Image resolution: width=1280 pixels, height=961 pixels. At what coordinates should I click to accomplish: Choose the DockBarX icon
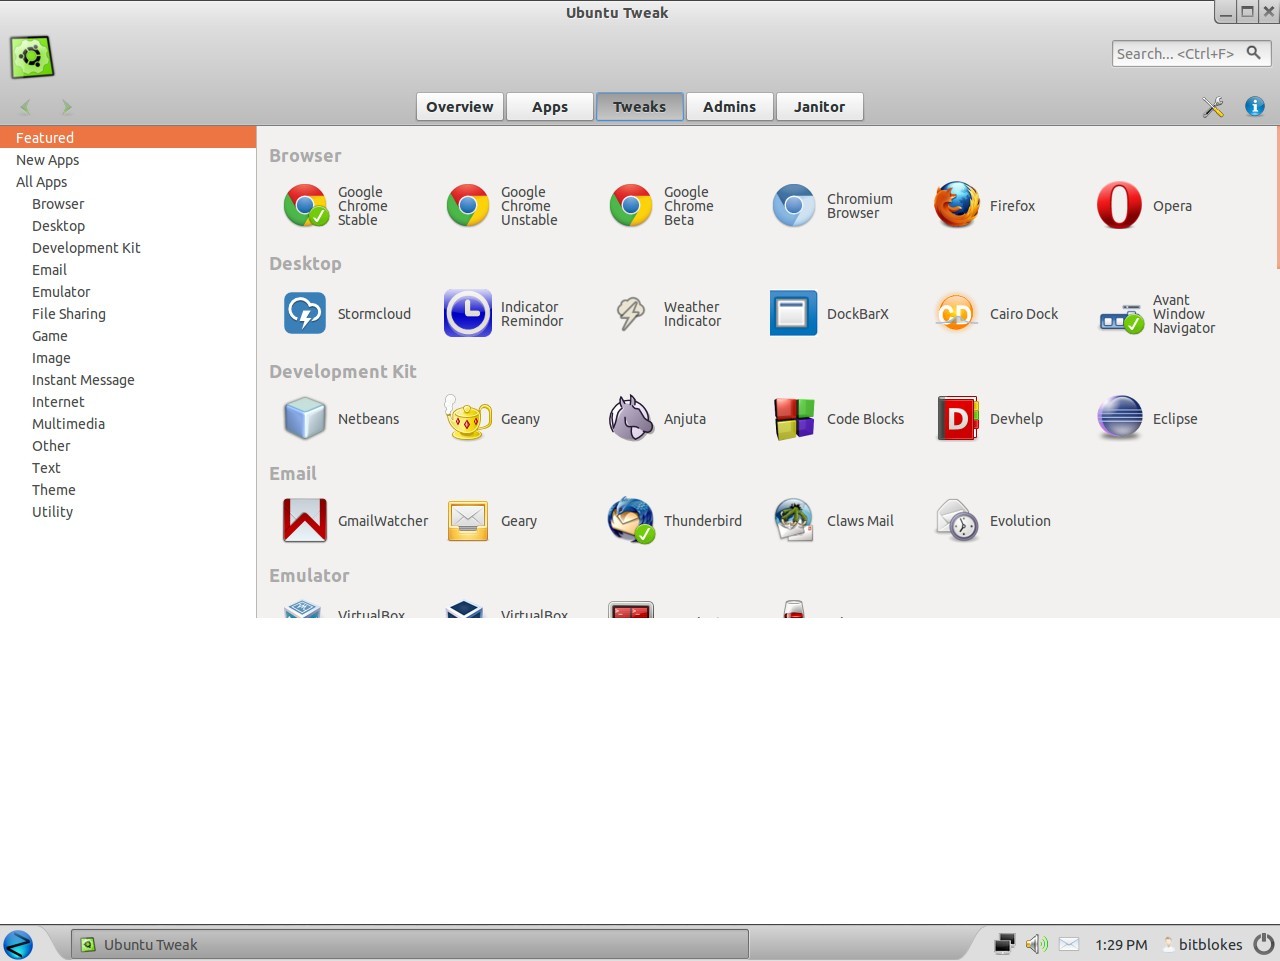[x=794, y=314]
